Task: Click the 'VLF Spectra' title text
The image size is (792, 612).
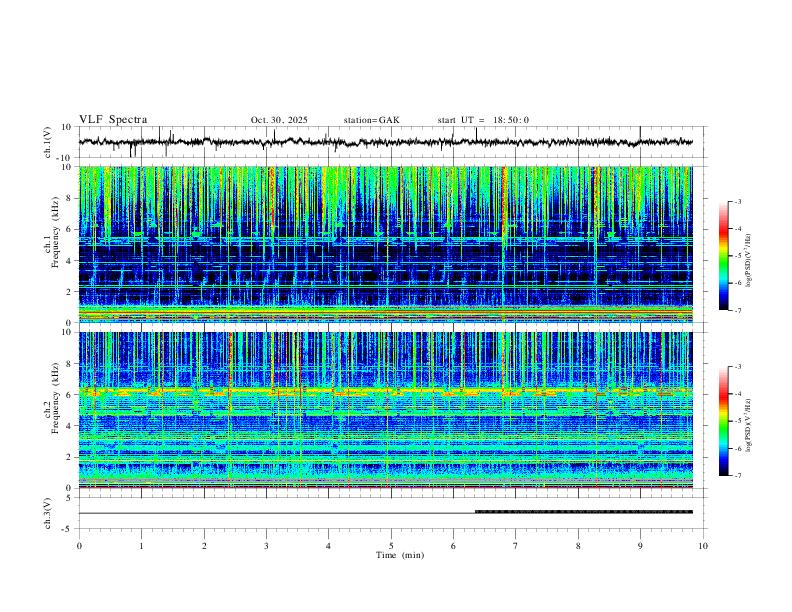Action: tap(113, 119)
